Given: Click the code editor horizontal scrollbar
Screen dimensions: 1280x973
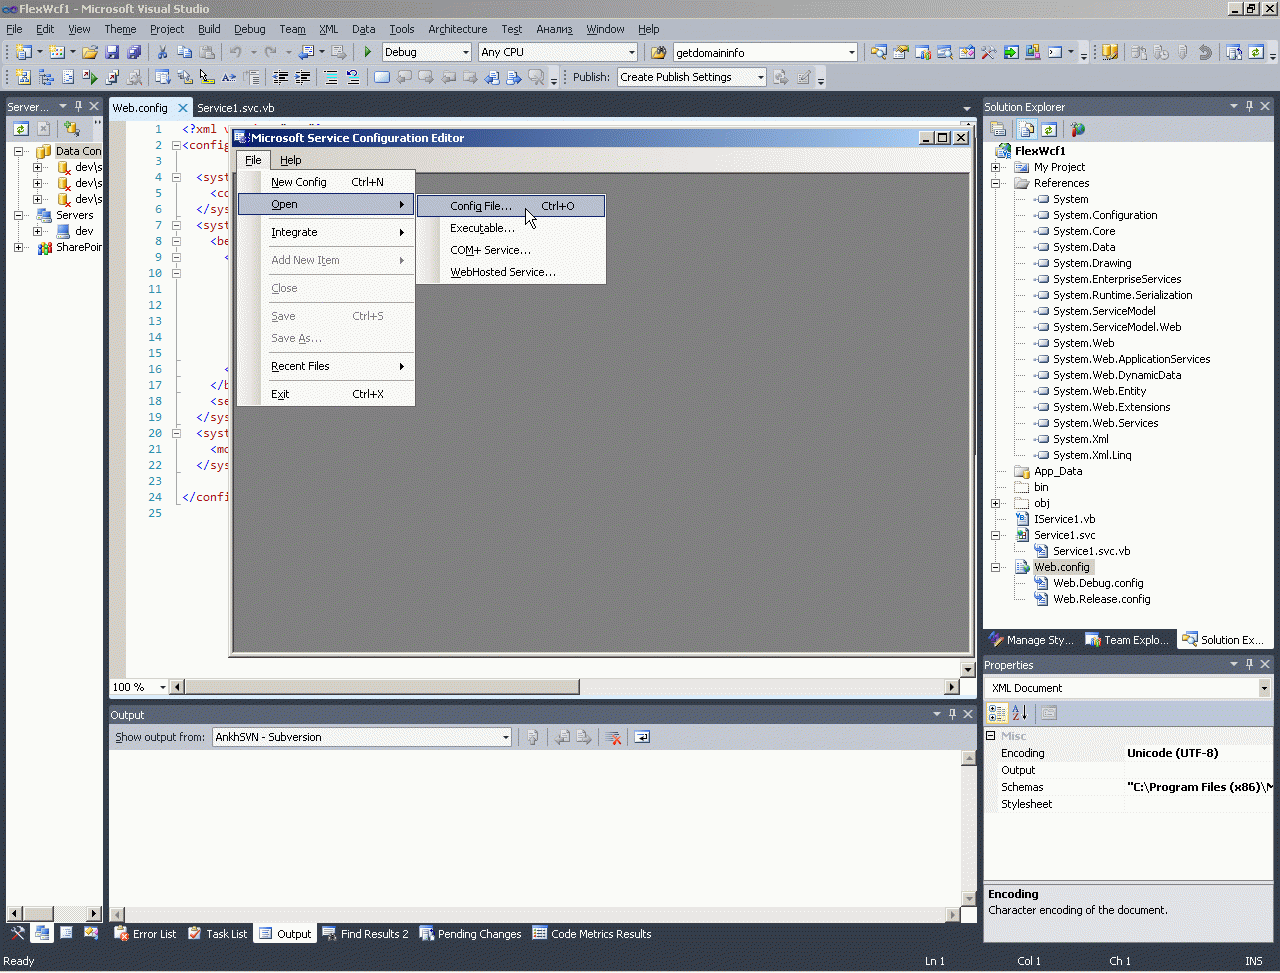Looking at the screenshot, I should (381, 687).
